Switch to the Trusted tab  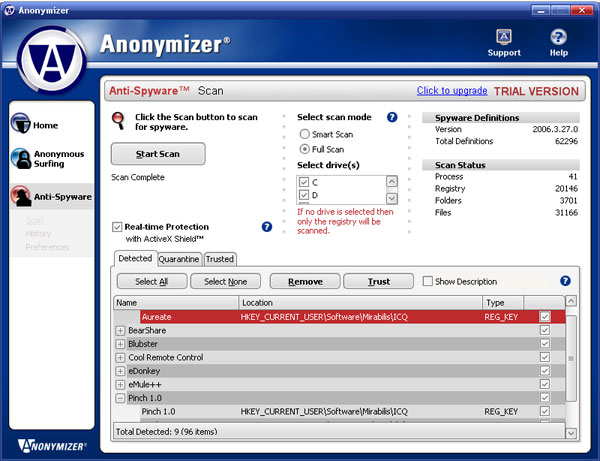(x=220, y=259)
